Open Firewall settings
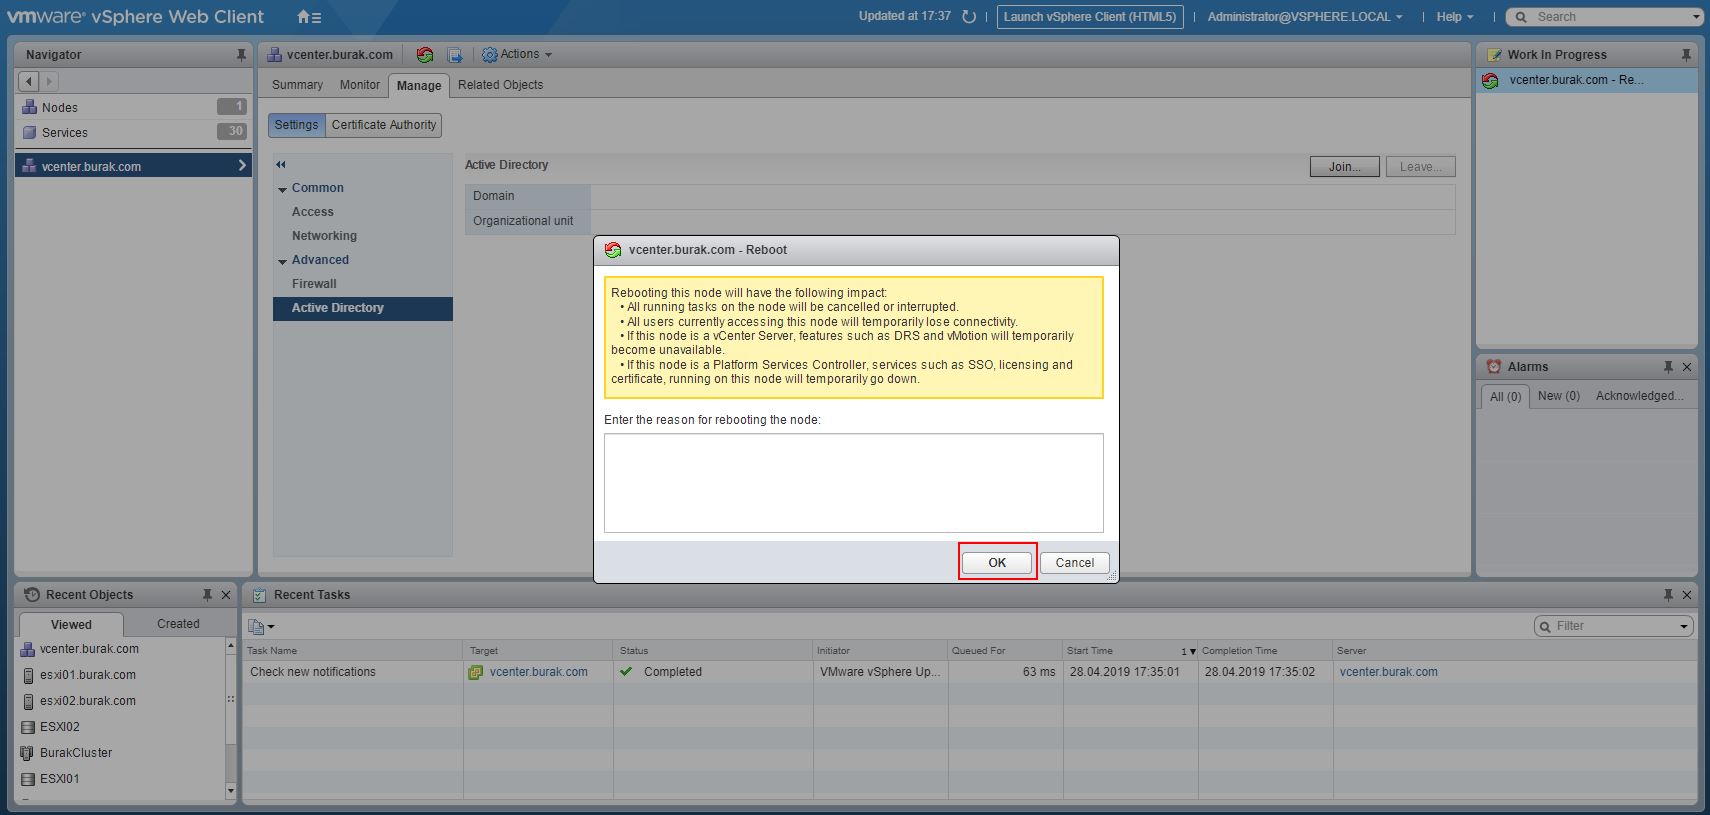The height and width of the screenshot is (815, 1710). pos(314,284)
